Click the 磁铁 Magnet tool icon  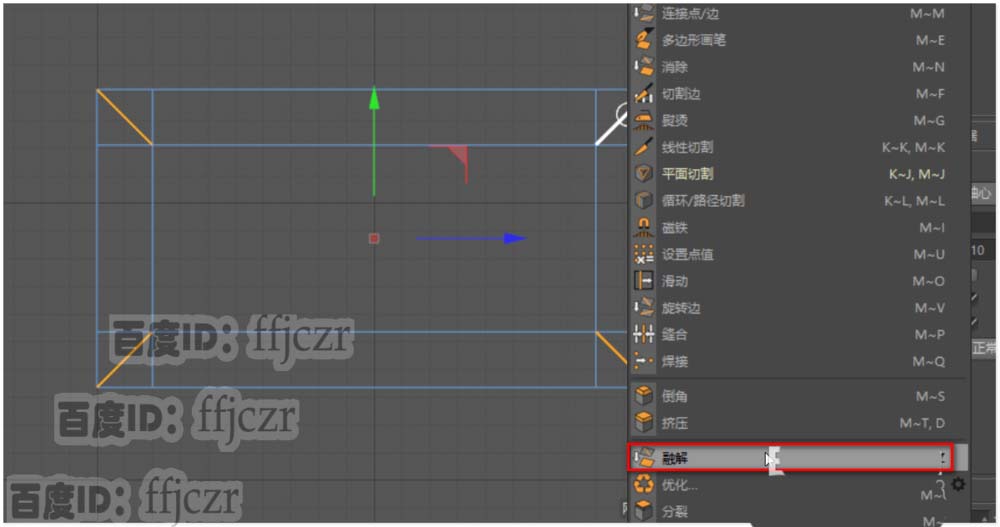(643, 227)
